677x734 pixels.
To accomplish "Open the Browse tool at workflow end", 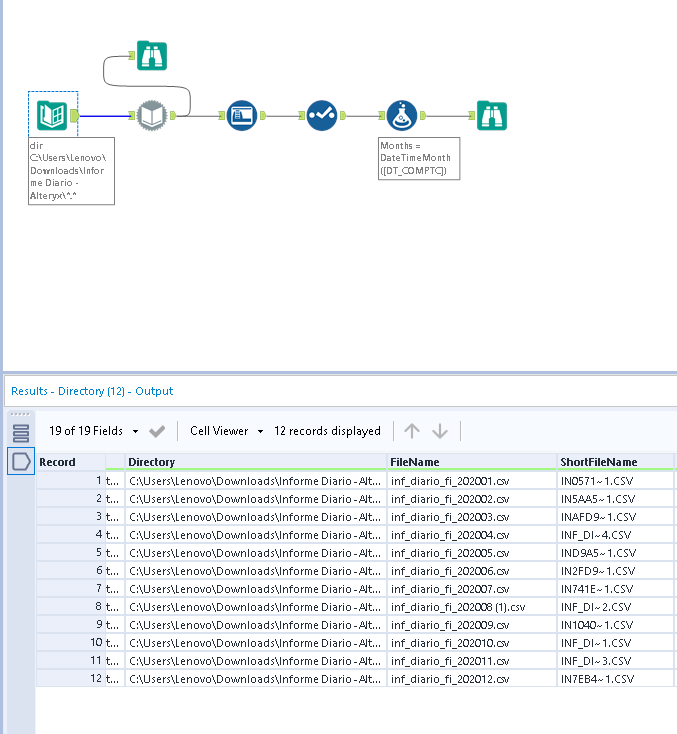I will tap(491, 116).
